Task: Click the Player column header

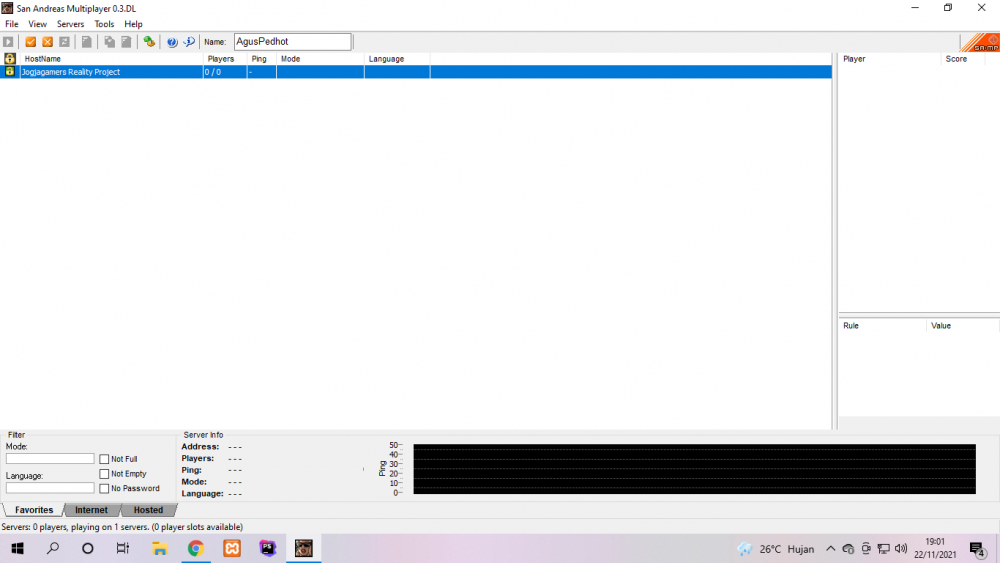Action: tap(890, 59)
